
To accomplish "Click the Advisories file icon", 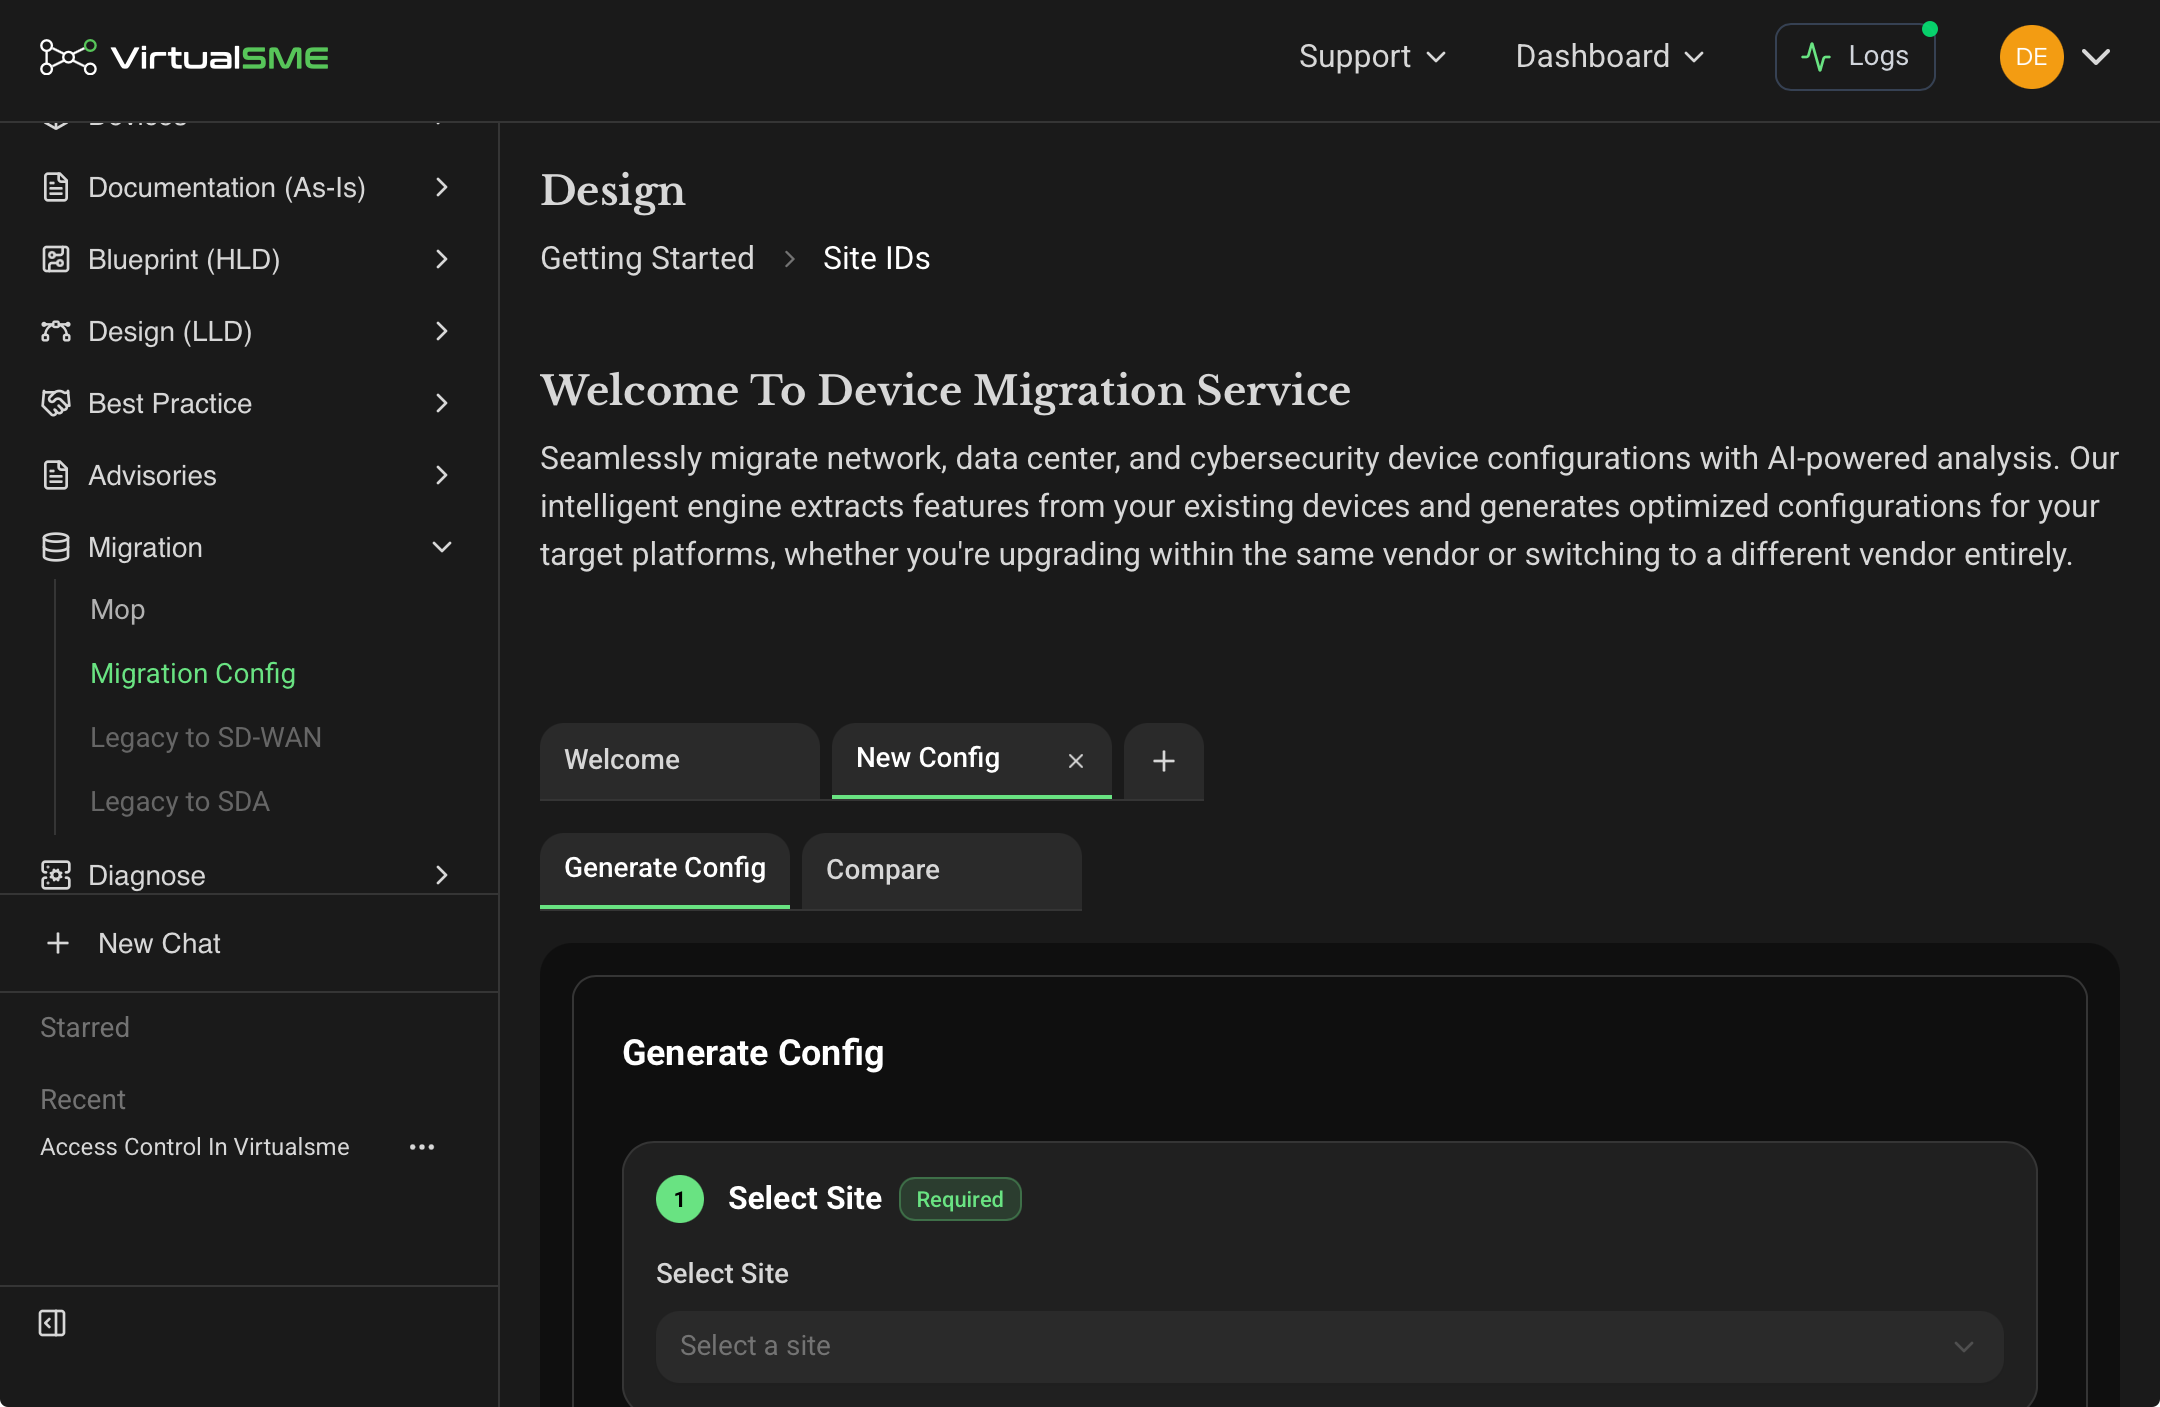I will pyautogui.click(x=56, y=475).
